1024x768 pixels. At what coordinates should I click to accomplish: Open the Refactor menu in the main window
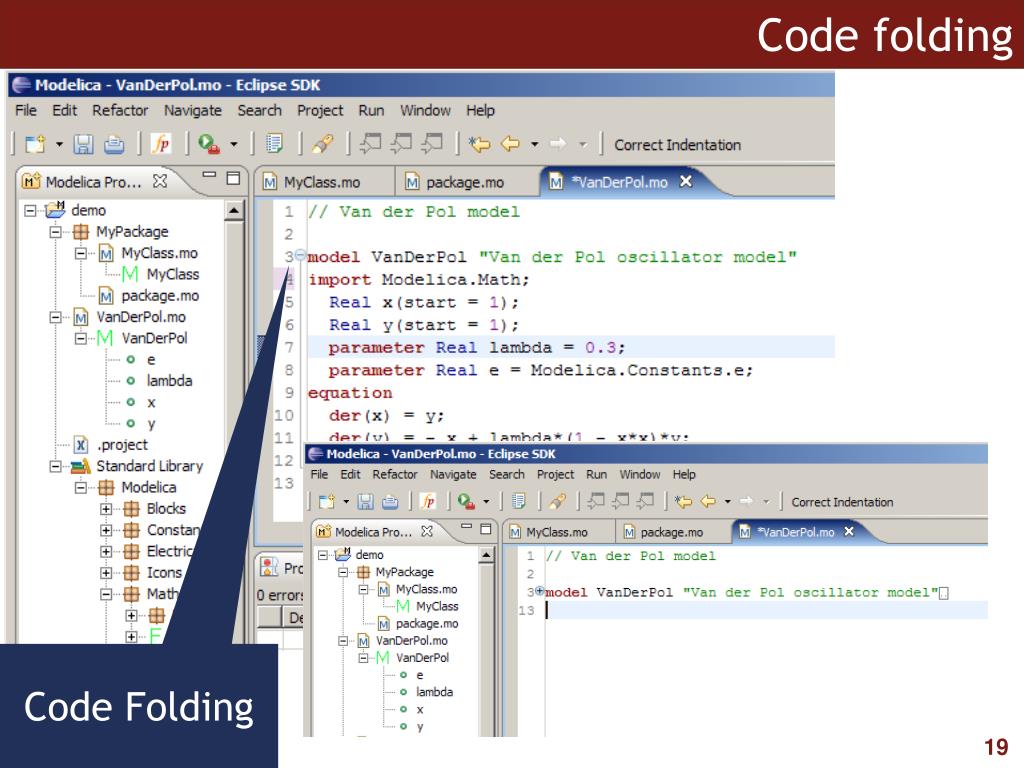coord(120,110)
